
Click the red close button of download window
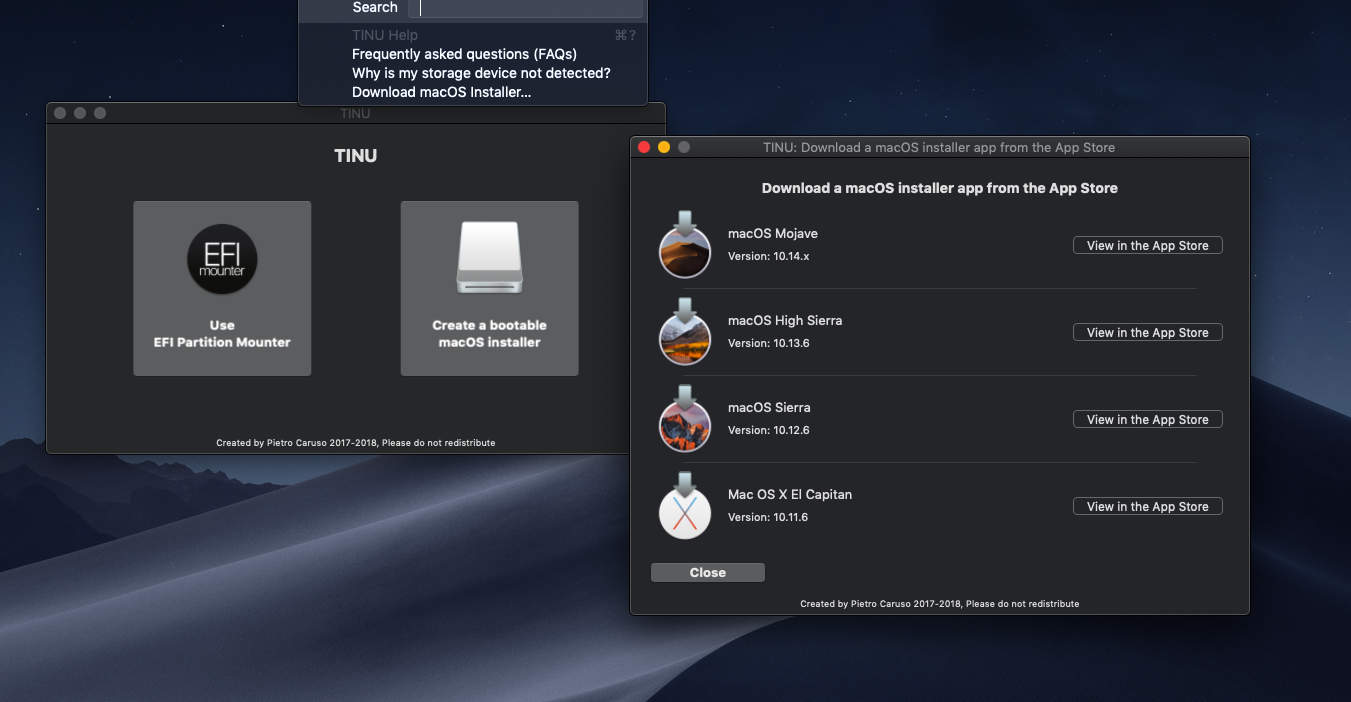coord(644,147)
